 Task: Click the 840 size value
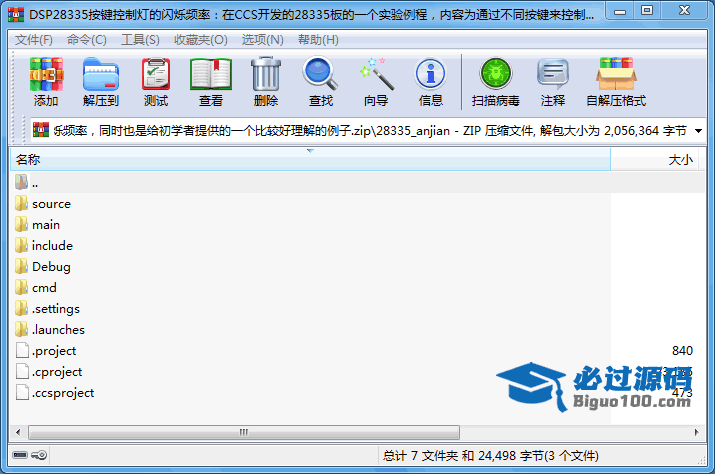click(x=682, y=350)
